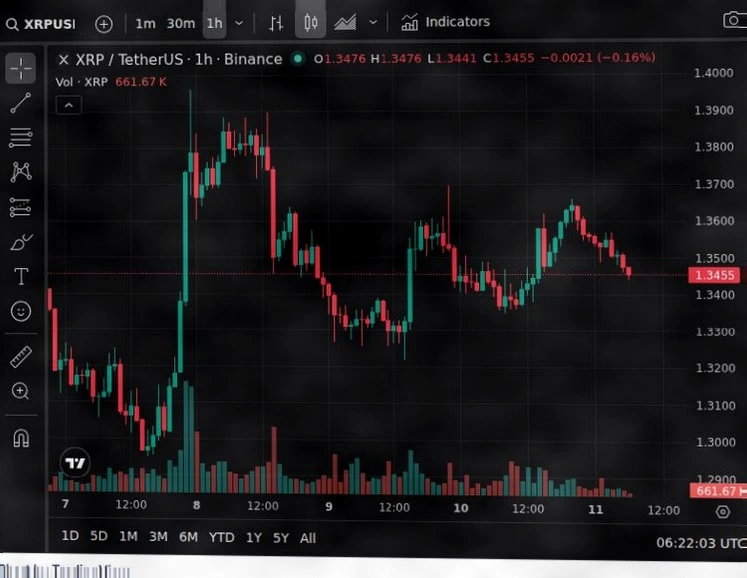Set the date range to 3M

tap(158, 537)
